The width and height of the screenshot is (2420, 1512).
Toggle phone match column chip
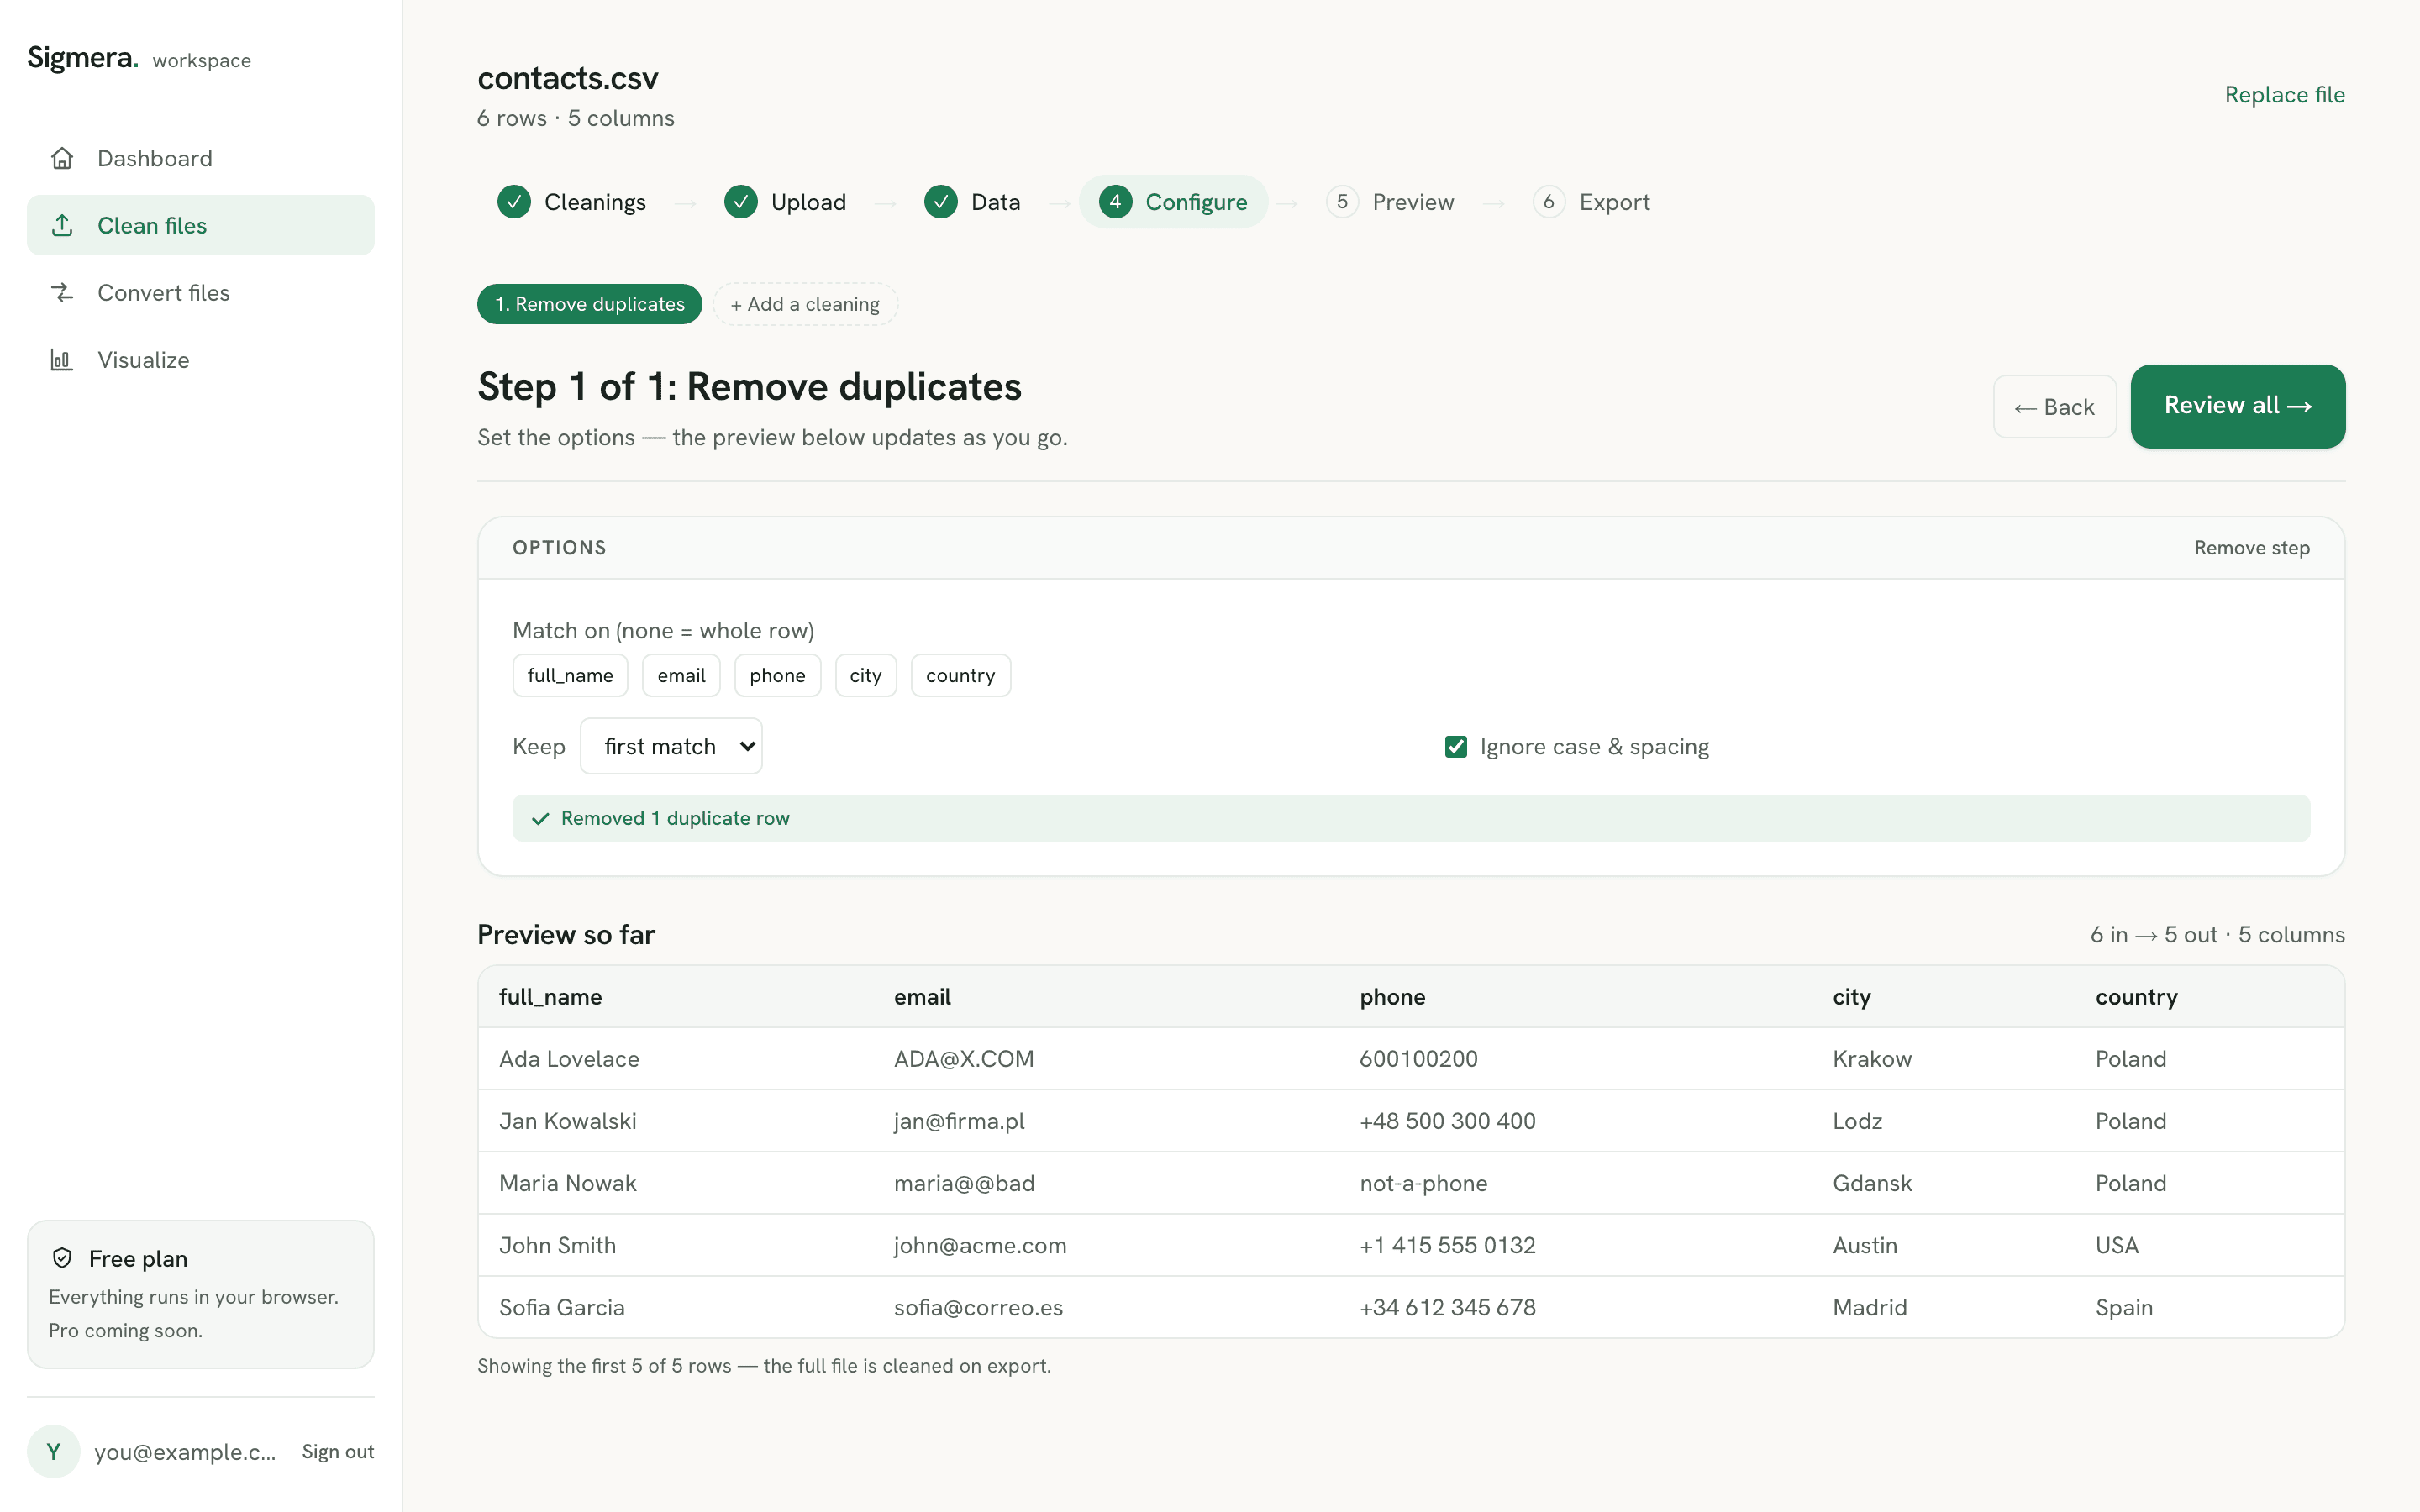pos(777,675)
